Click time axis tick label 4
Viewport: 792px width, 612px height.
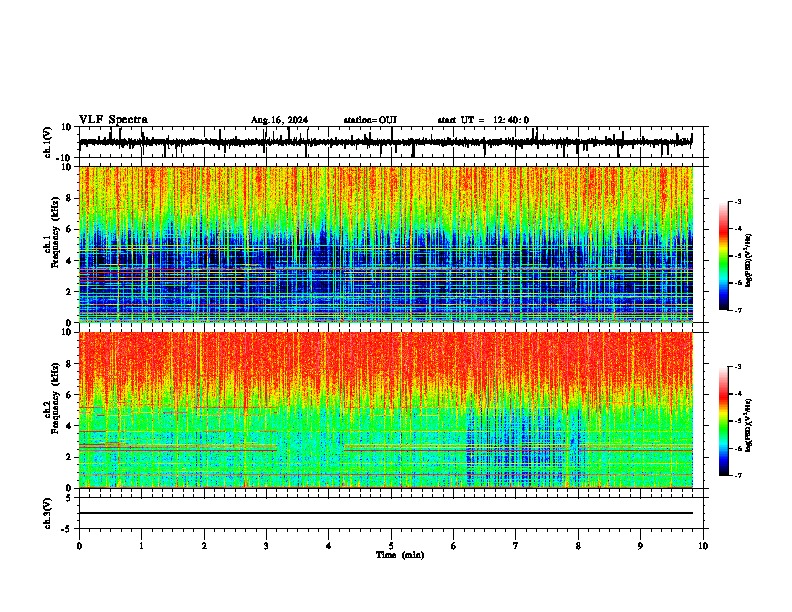tap(329, 546)
